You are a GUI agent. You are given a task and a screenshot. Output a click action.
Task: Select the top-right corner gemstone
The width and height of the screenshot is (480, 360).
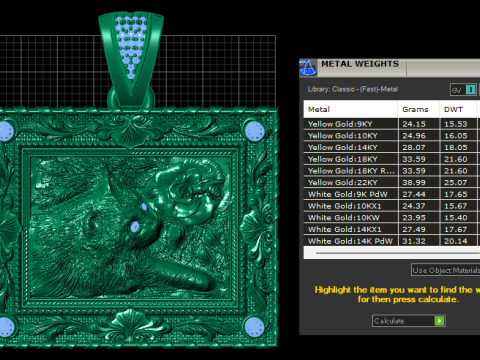click(x=255, y=131)
